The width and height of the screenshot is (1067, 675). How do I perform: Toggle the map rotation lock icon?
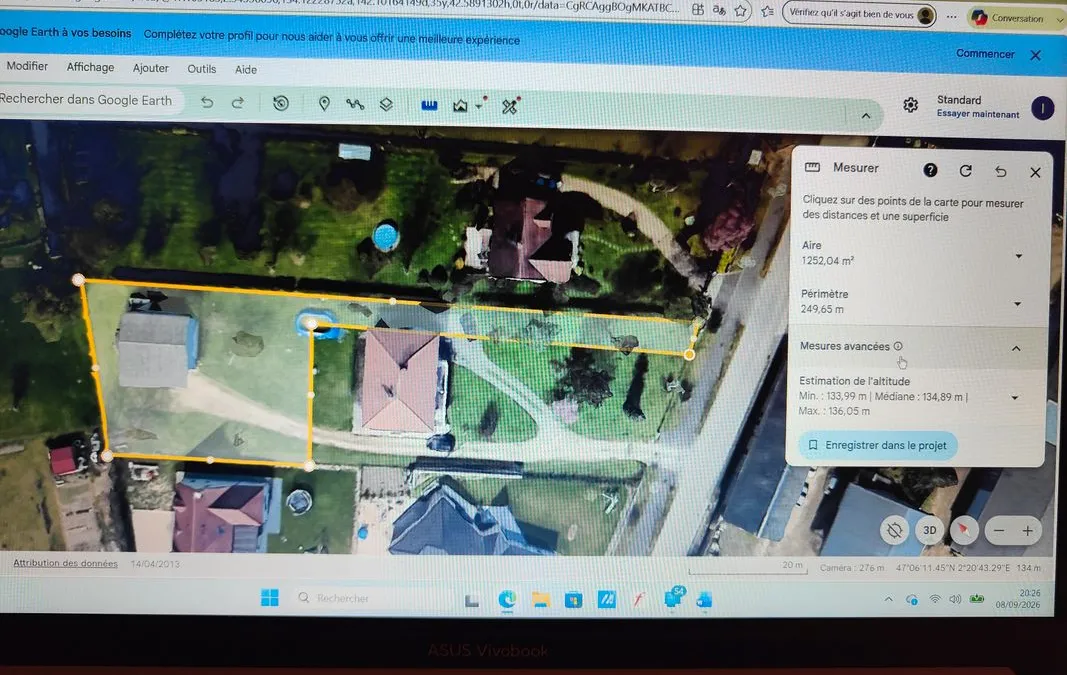click(894, 530)
